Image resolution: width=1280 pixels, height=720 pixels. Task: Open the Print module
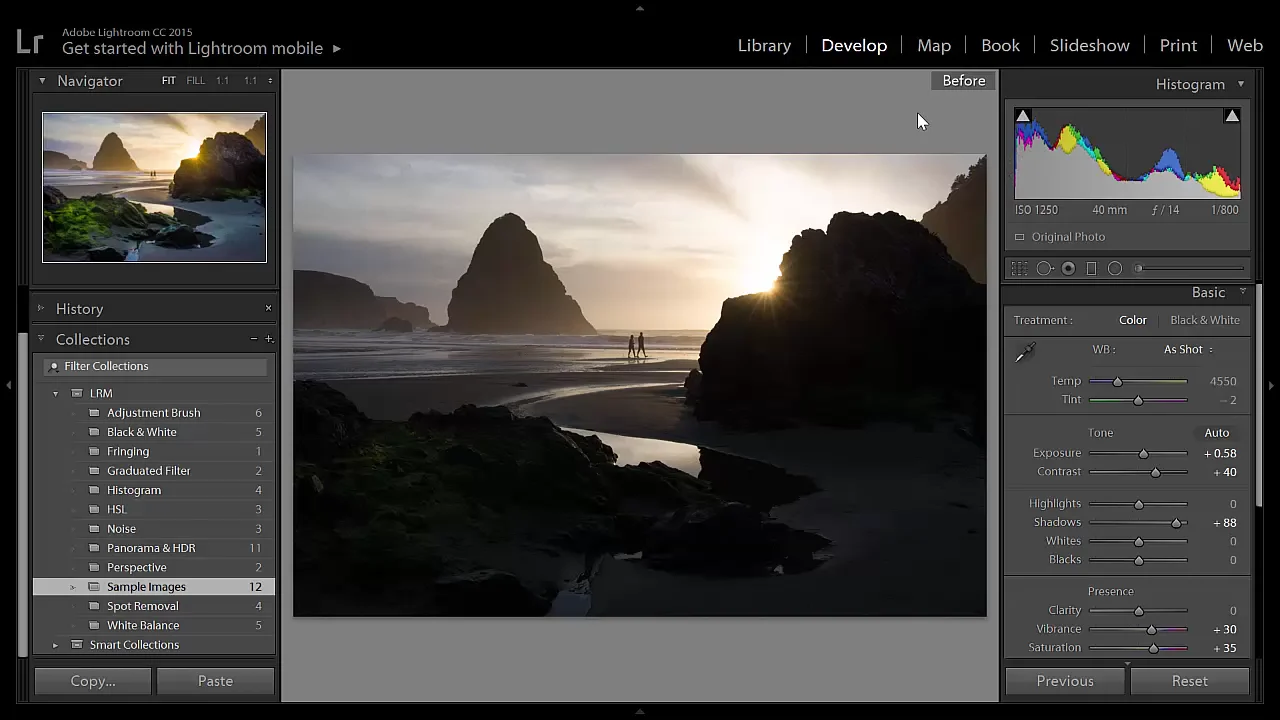[1178, 45]
